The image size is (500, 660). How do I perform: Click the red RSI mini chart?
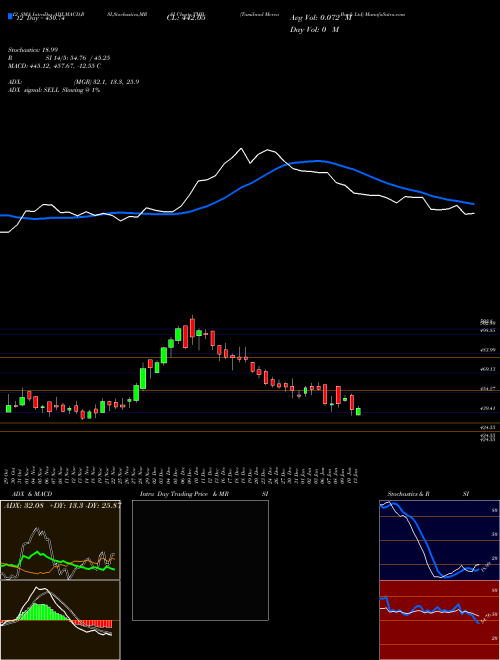coord(439,620)
